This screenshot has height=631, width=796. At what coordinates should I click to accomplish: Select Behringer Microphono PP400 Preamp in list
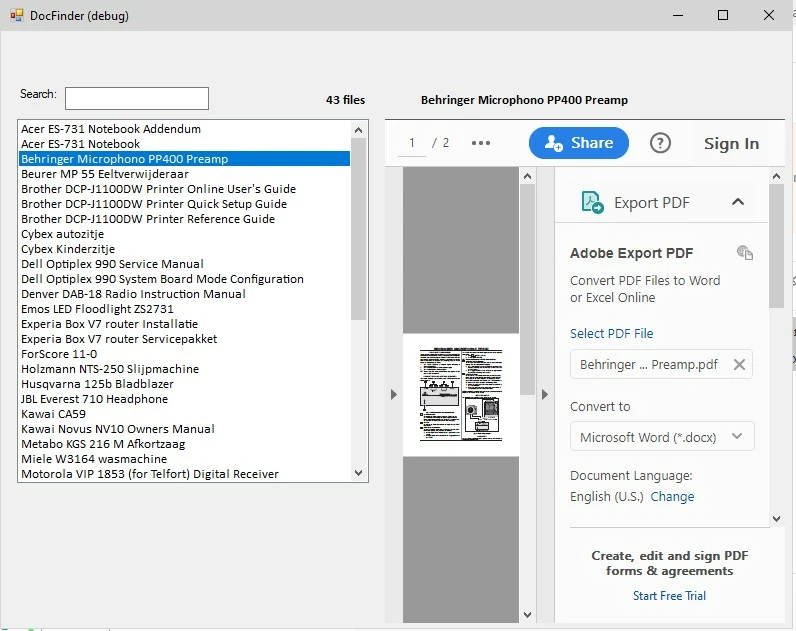(x=184, y=159)
